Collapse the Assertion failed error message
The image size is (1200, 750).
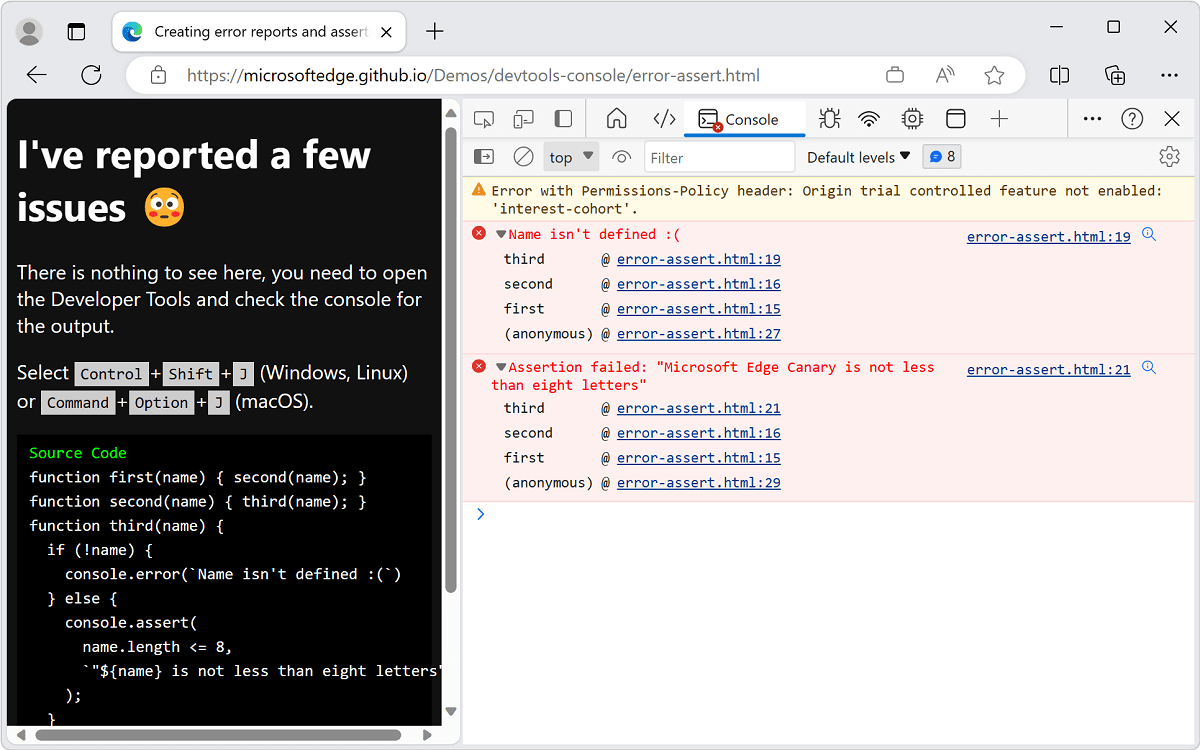[x=501, y=366]
